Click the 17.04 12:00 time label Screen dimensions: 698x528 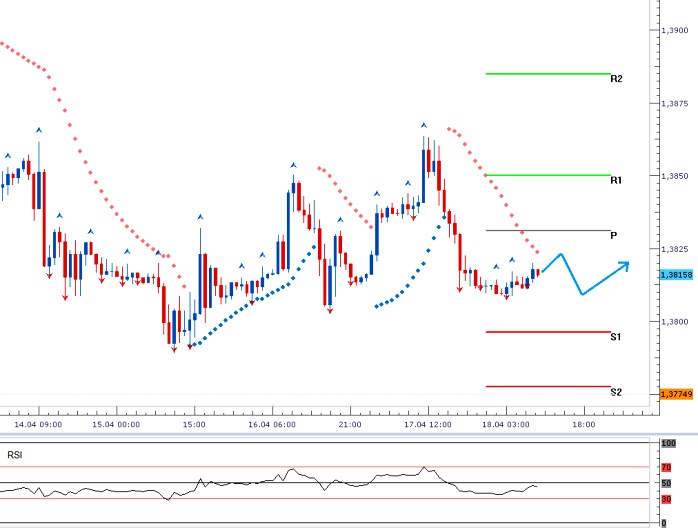click(428, 424)
